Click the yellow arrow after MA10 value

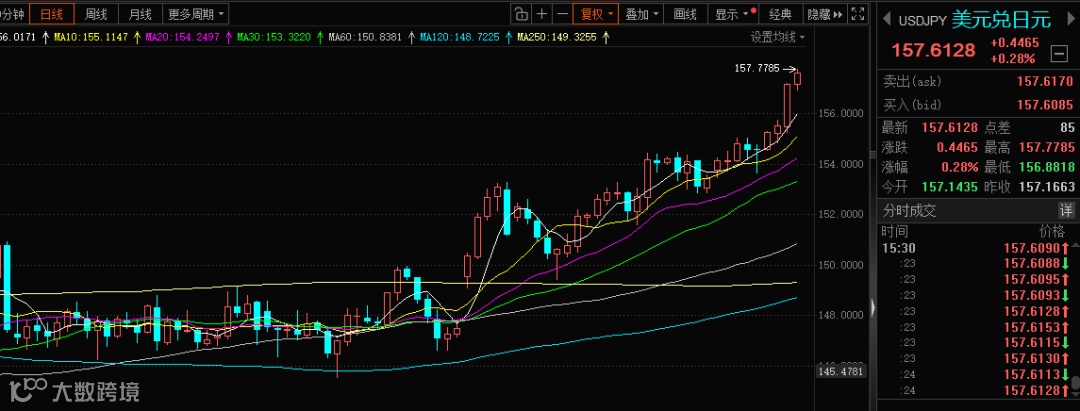136,37
